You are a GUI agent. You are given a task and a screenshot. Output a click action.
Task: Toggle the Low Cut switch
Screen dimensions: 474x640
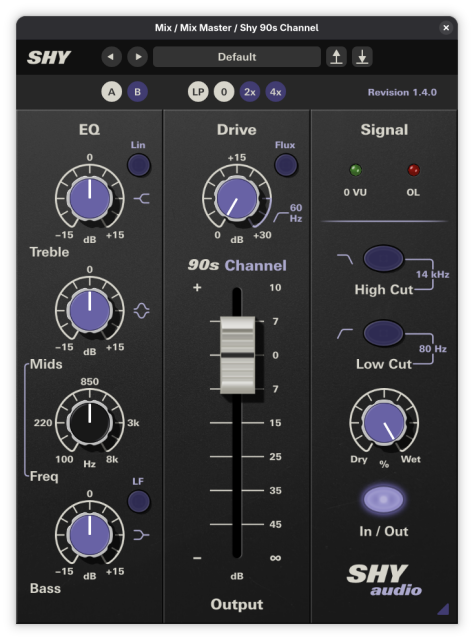coord(383,333)
